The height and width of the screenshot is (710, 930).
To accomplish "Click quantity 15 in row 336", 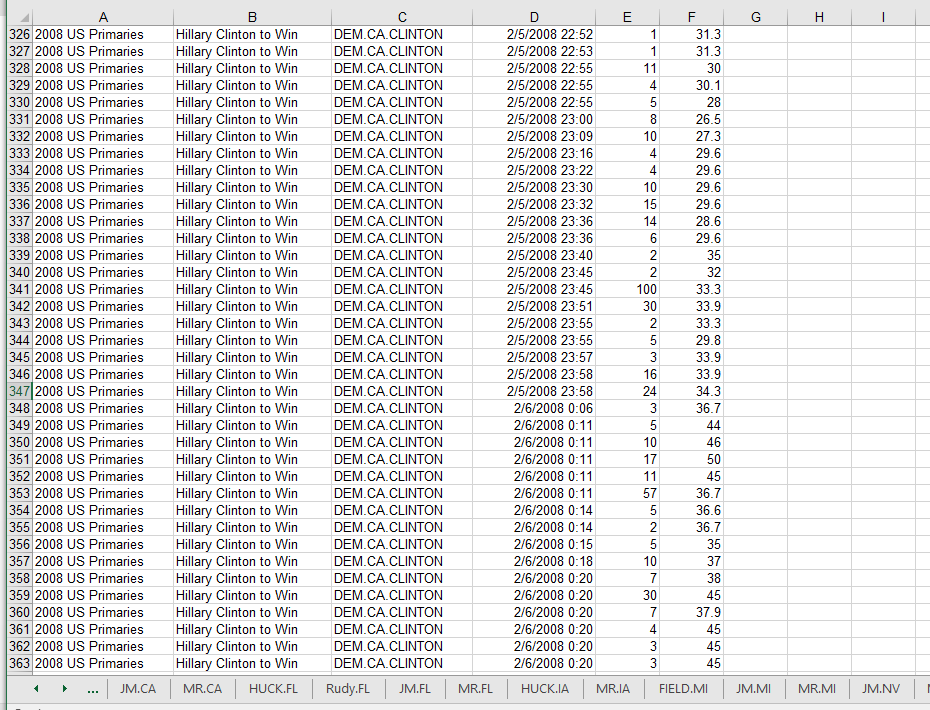I will 627,205.
